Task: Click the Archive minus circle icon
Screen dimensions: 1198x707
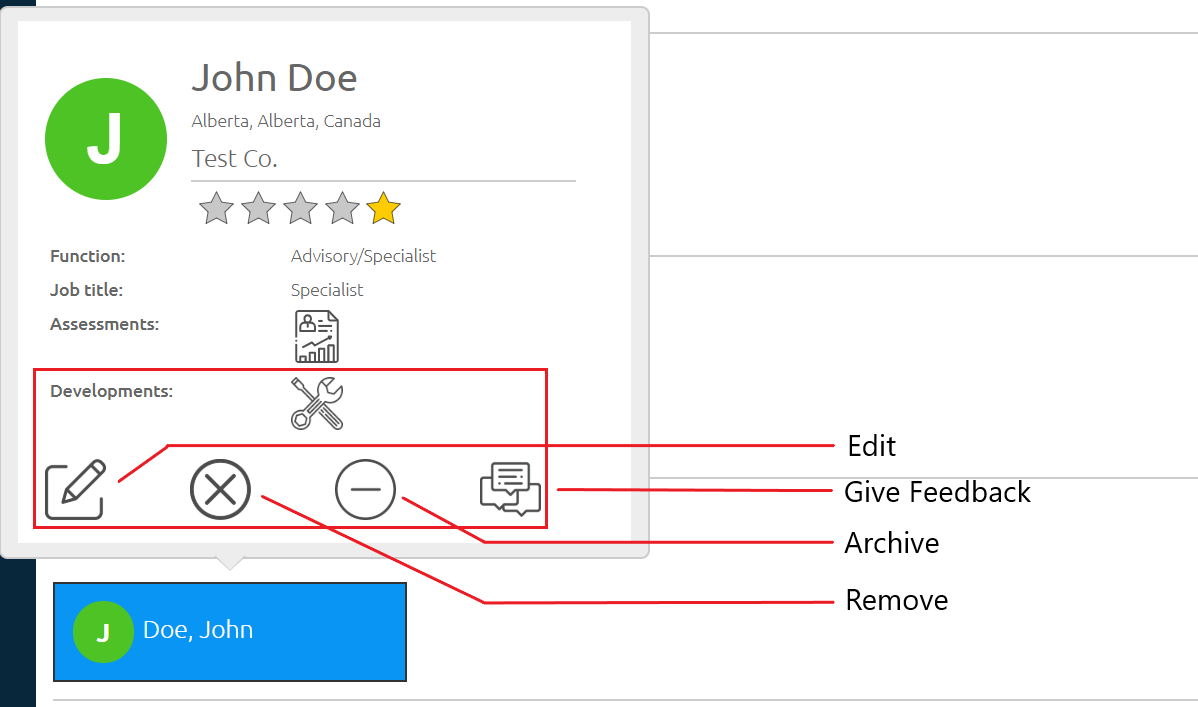Action: pyautogui.click(x=365, y=489)
